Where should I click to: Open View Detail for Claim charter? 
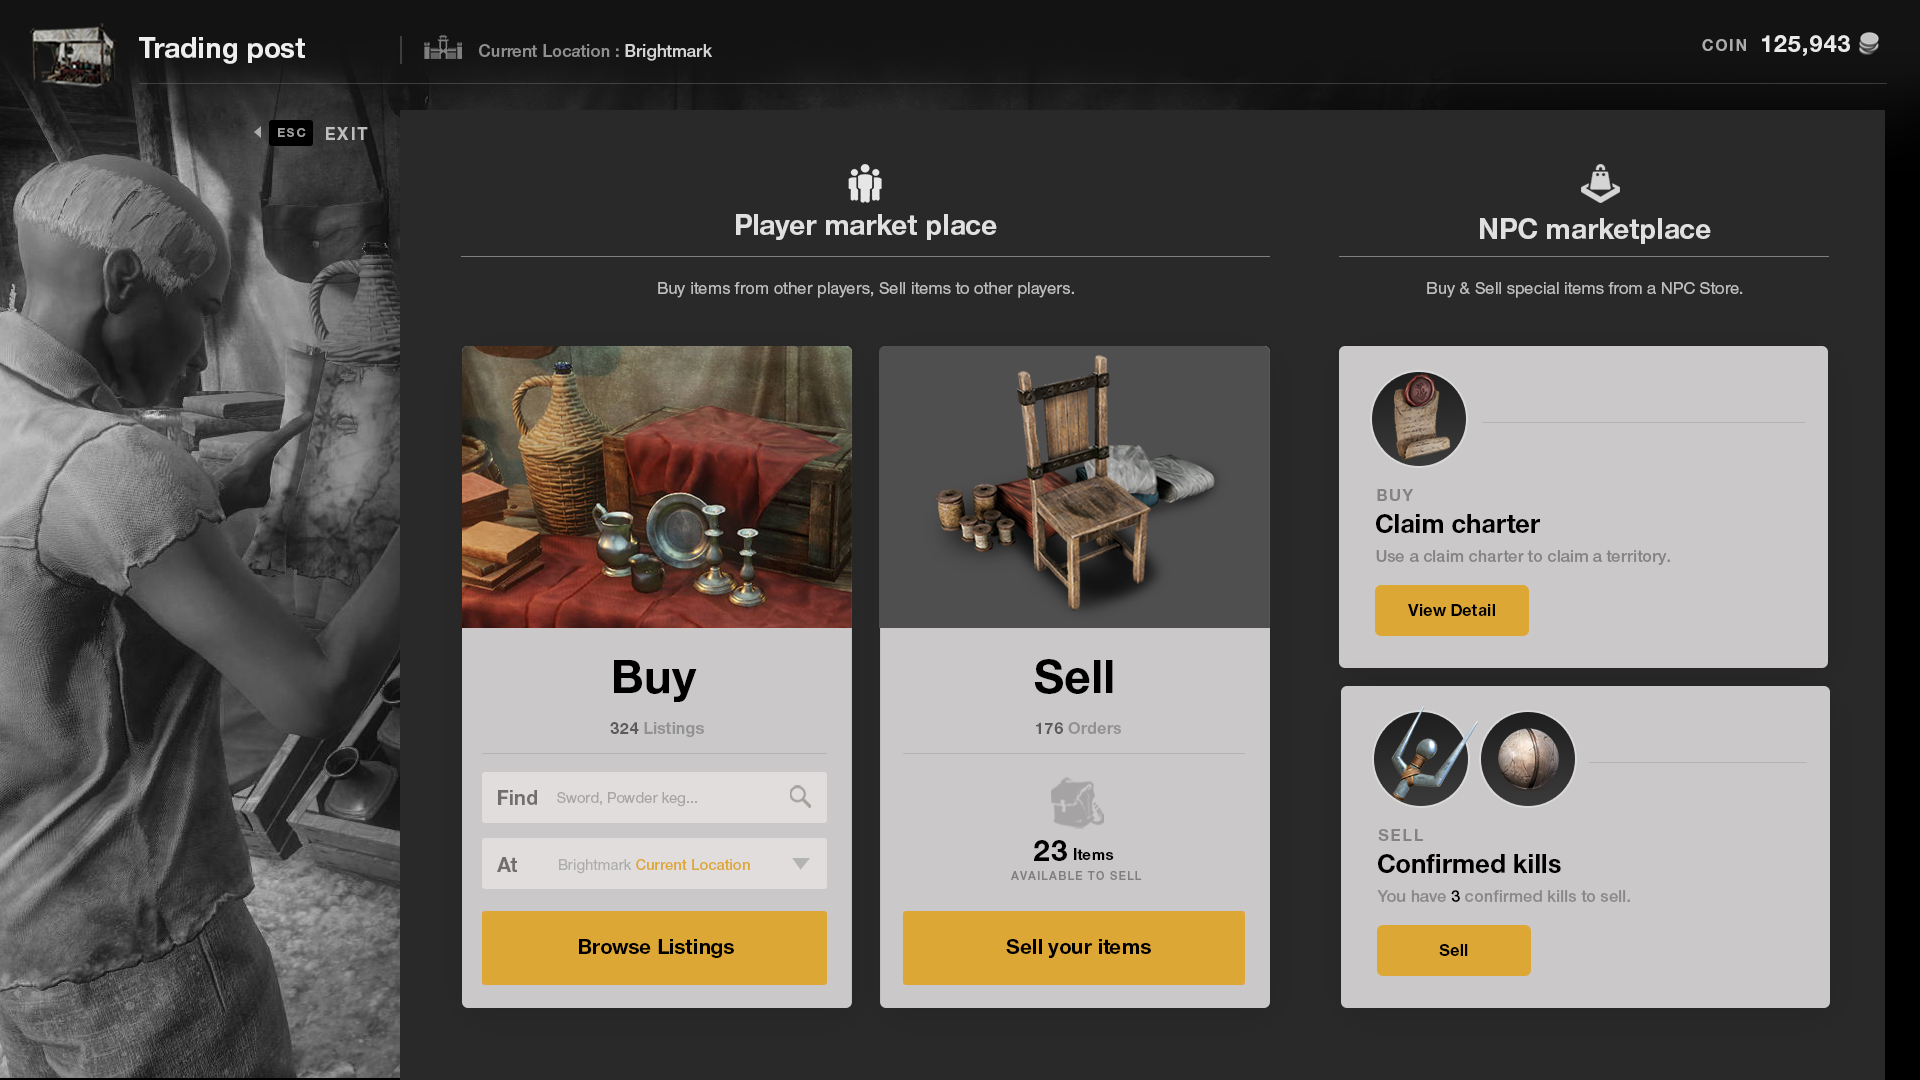pos(1451,610)
